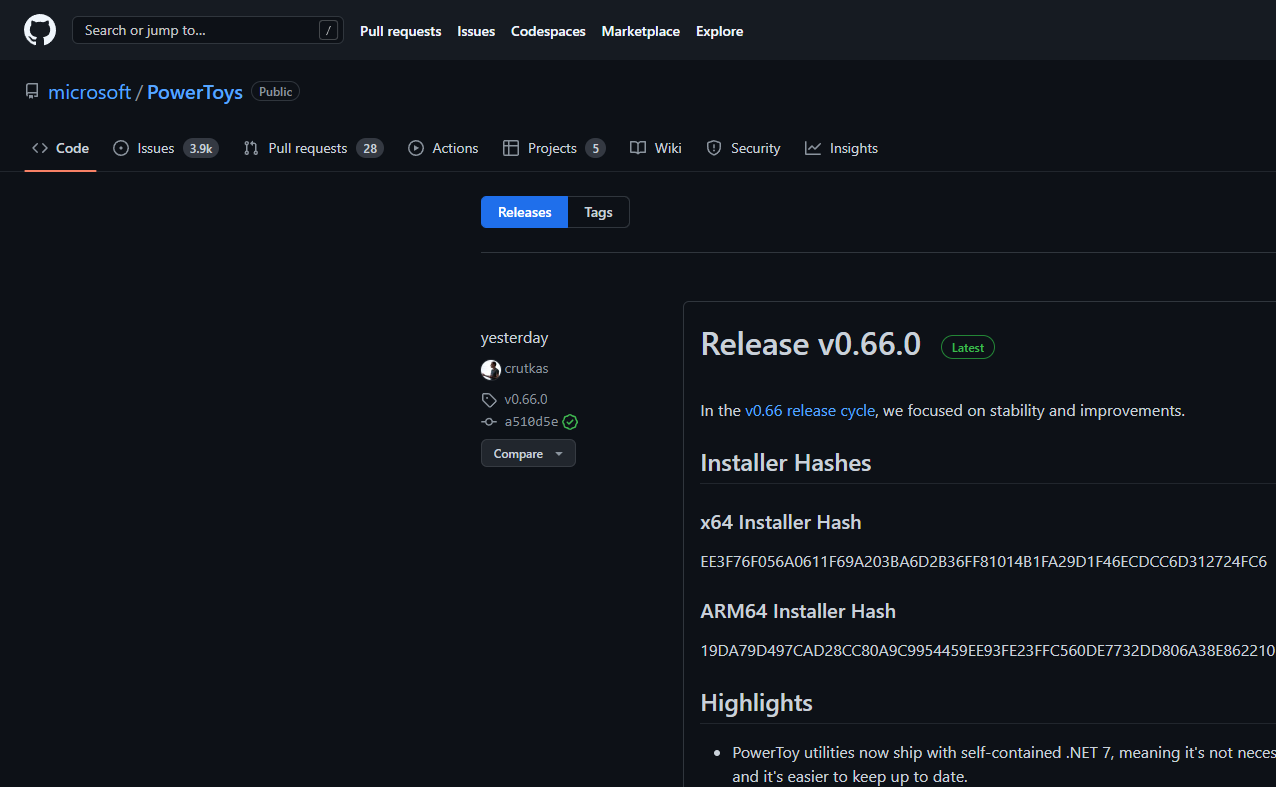Click the ARM64 Installer Hash heading
The height and width of the screenshot is (787, 1276).
798,611
